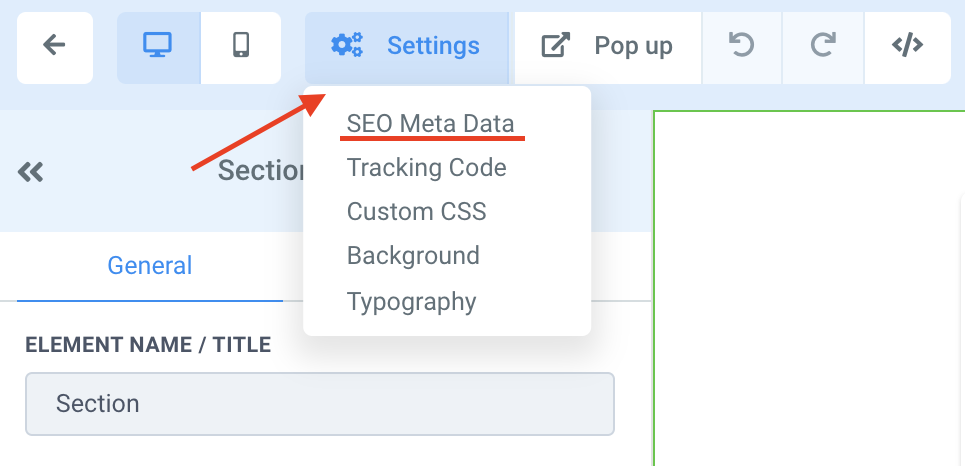This screenshot has width=965, height=466.
Task: Click the ELEMENT NAME / TITLE label
Action: click(148, 345)
